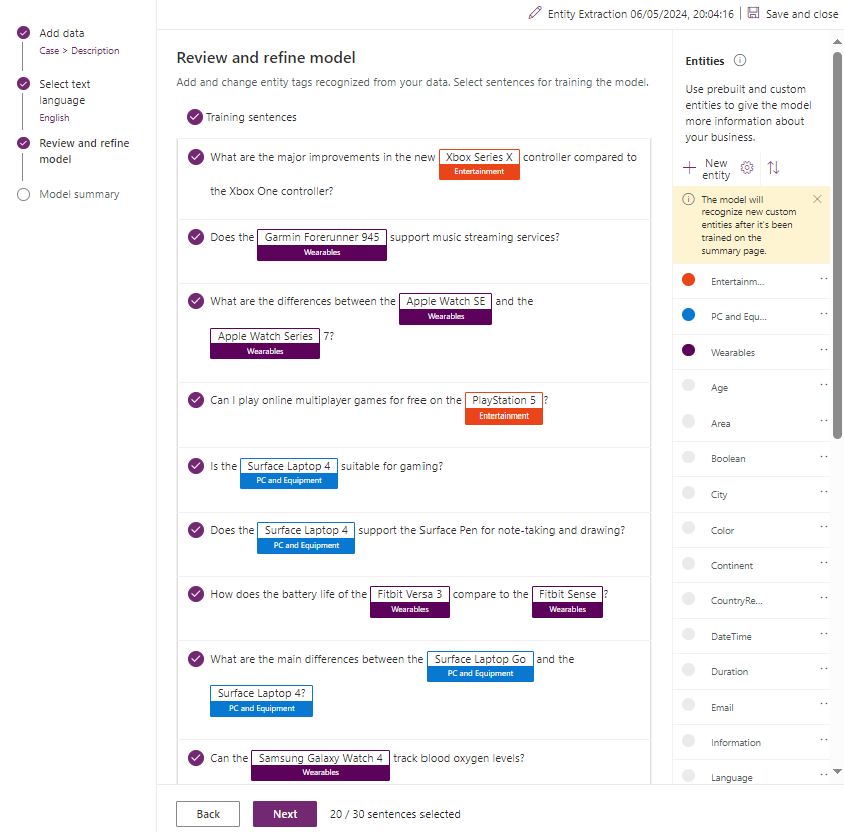Image resolution: width=844 pixels, height=832 pixels.
Task: Uncheck the Samsung Galaxy Watch 4 sentence
Action: click(196, 758)
